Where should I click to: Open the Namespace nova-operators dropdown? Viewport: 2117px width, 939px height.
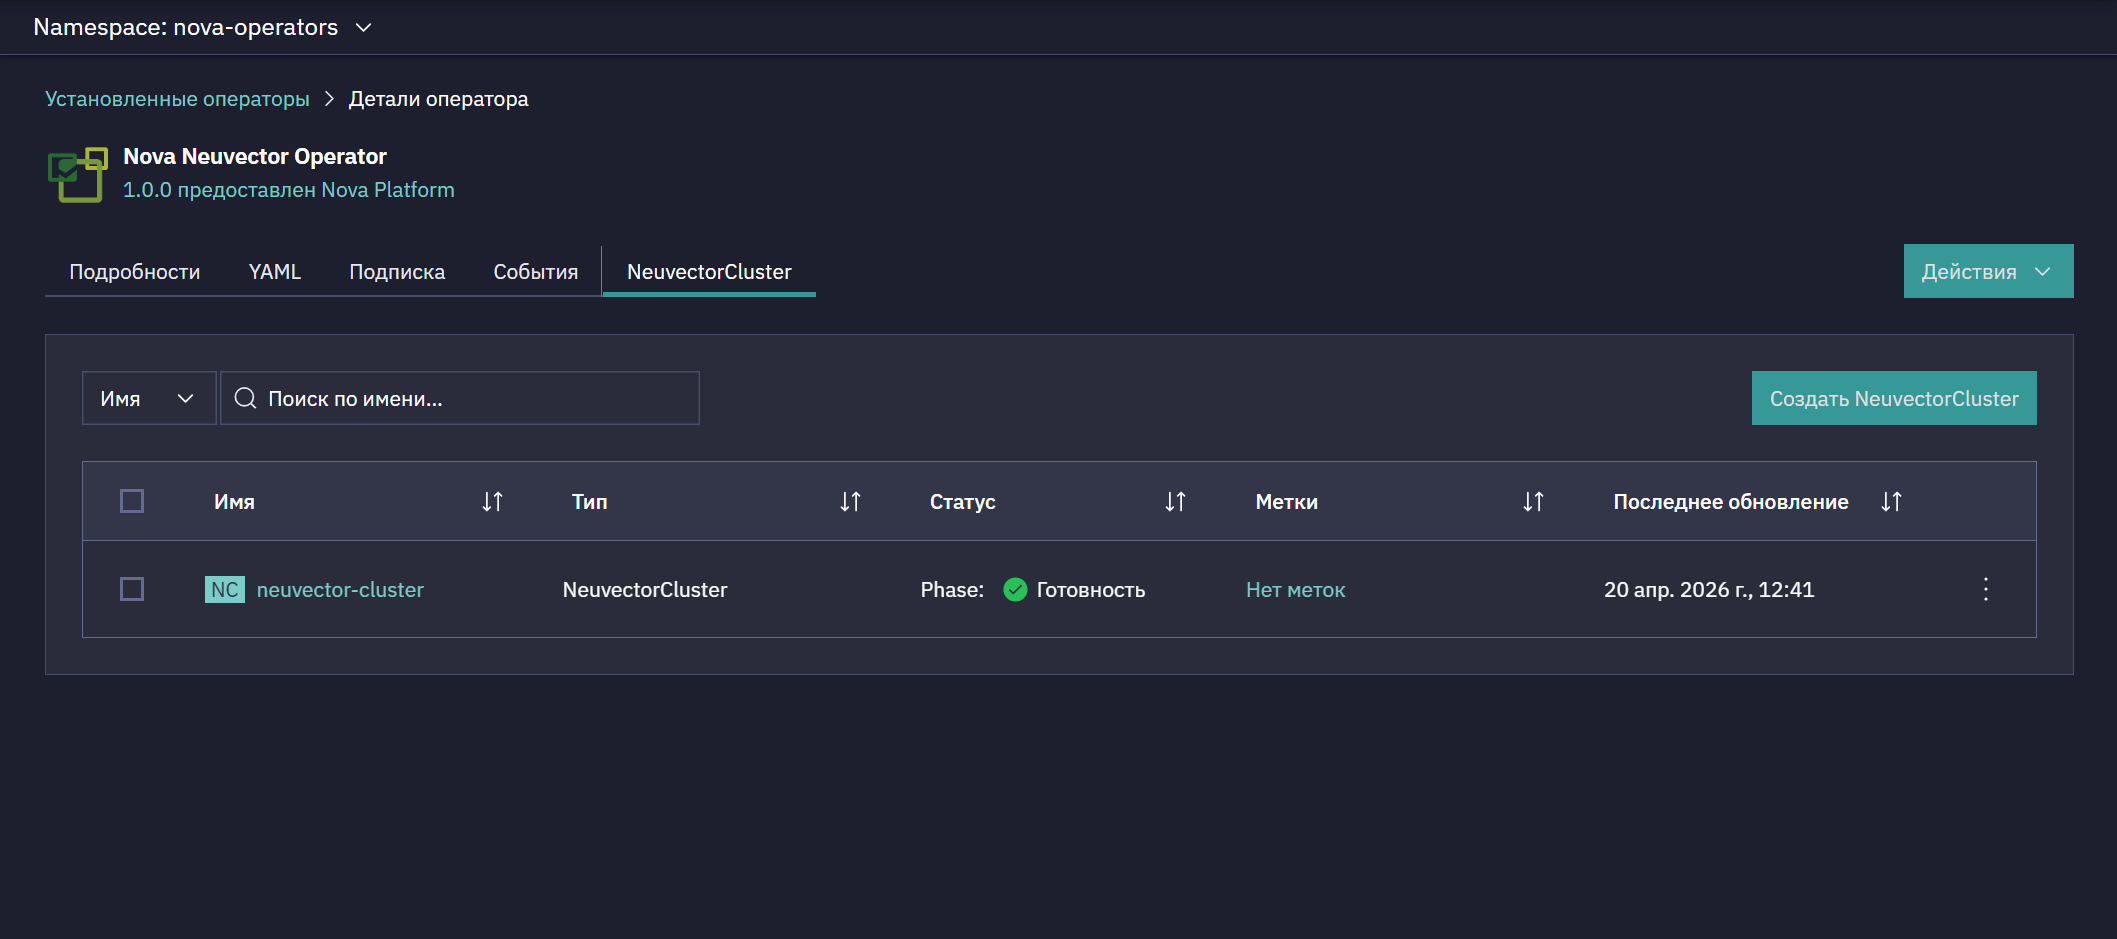[203, 27]
